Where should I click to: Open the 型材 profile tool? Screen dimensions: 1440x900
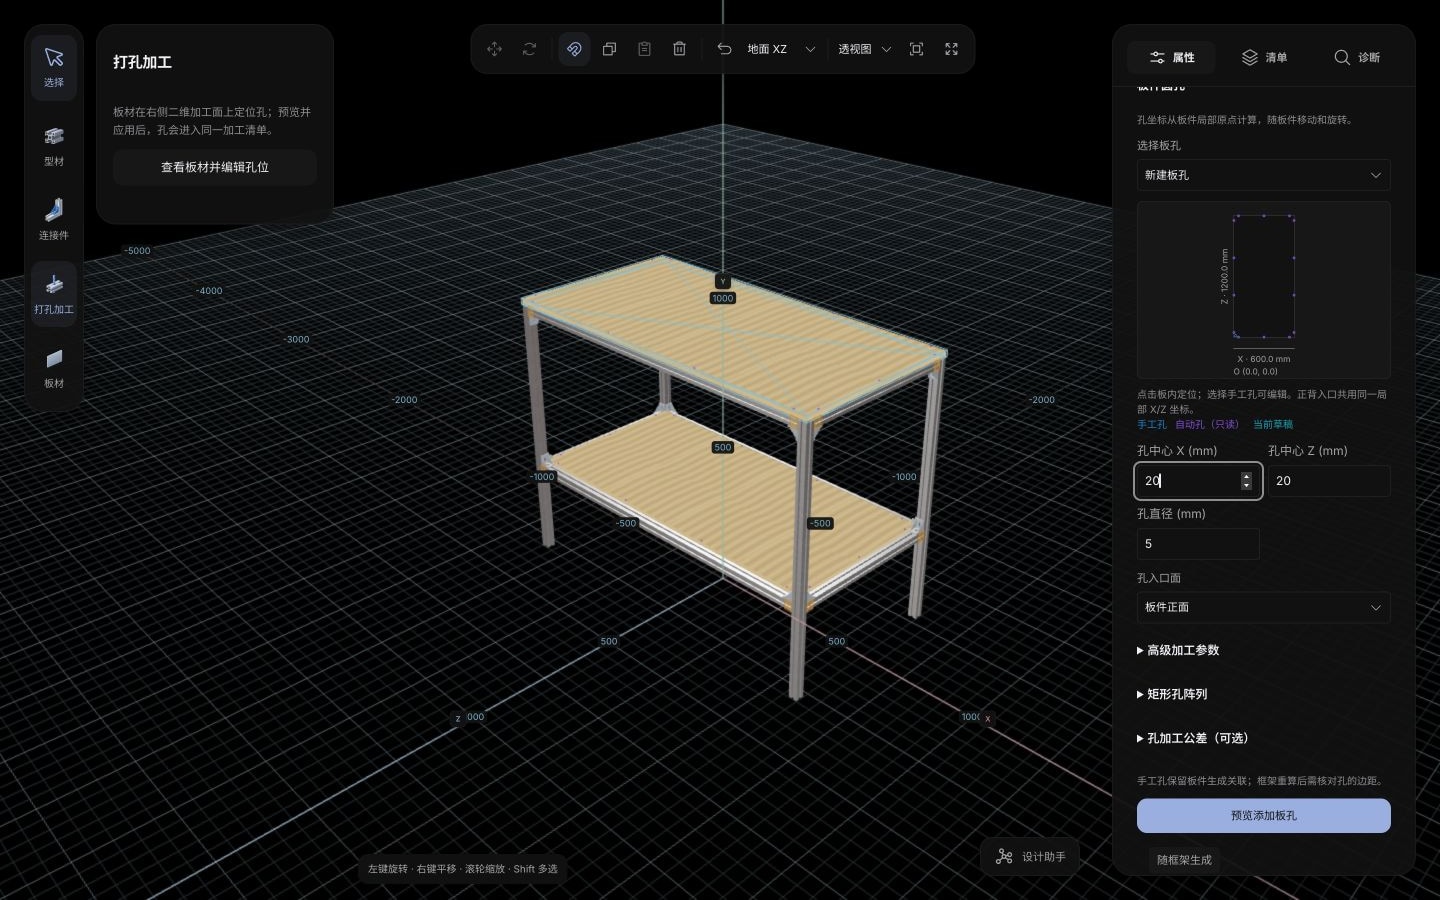pyautogui.click(x=54, y=145)
